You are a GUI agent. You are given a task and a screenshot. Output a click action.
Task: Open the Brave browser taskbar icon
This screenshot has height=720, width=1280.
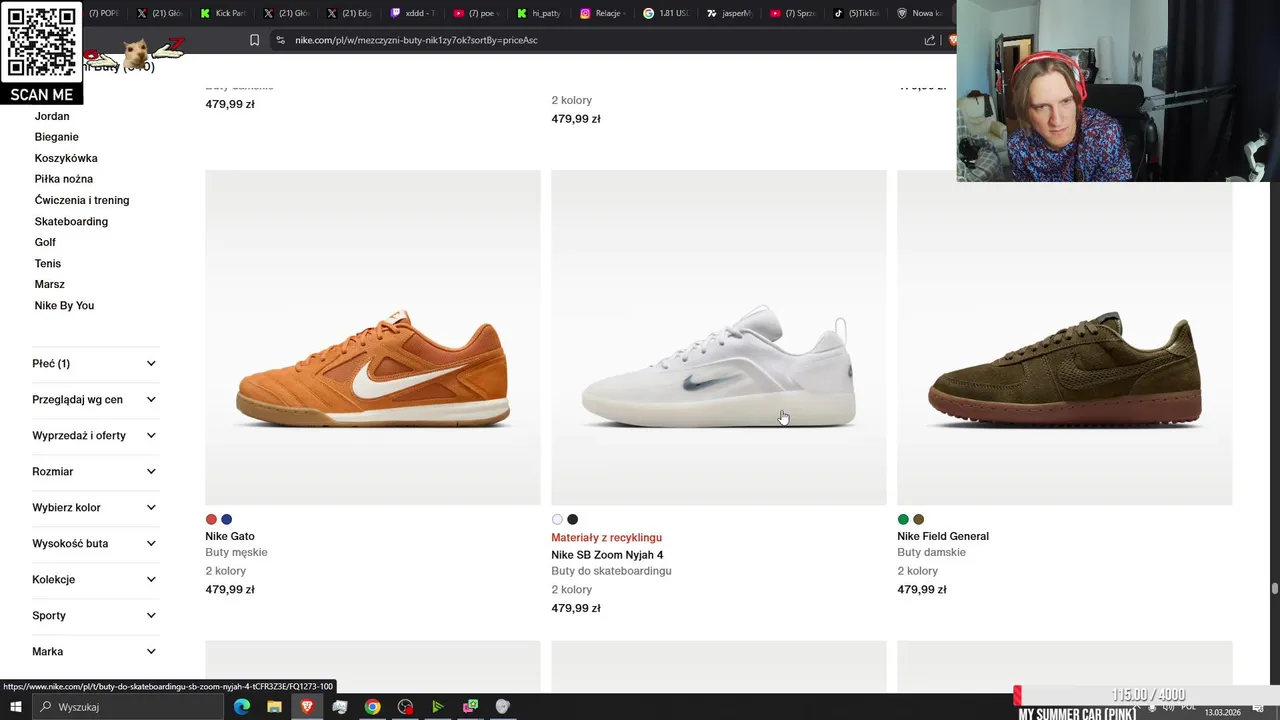(x=307, y=707)
